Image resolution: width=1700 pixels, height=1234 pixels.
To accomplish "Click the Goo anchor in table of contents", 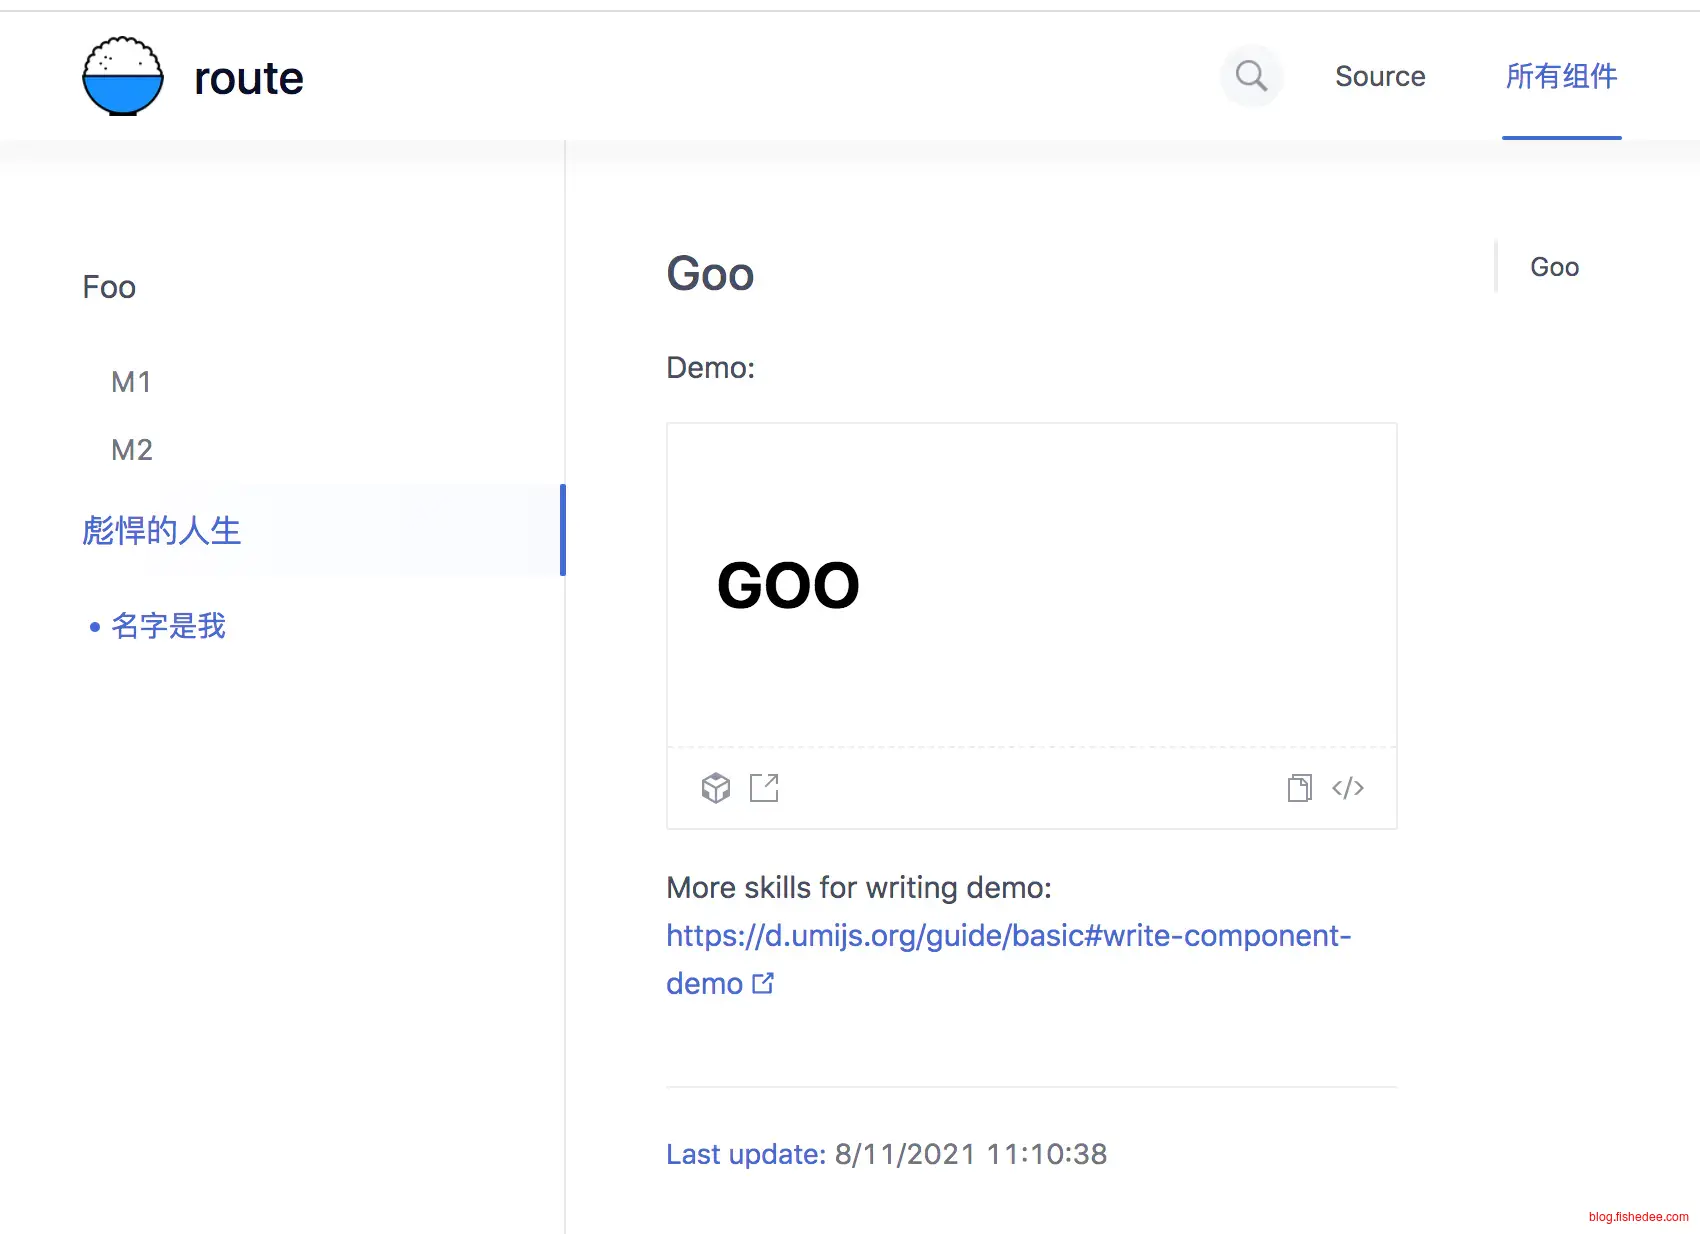I will [x=1554, y=267].
